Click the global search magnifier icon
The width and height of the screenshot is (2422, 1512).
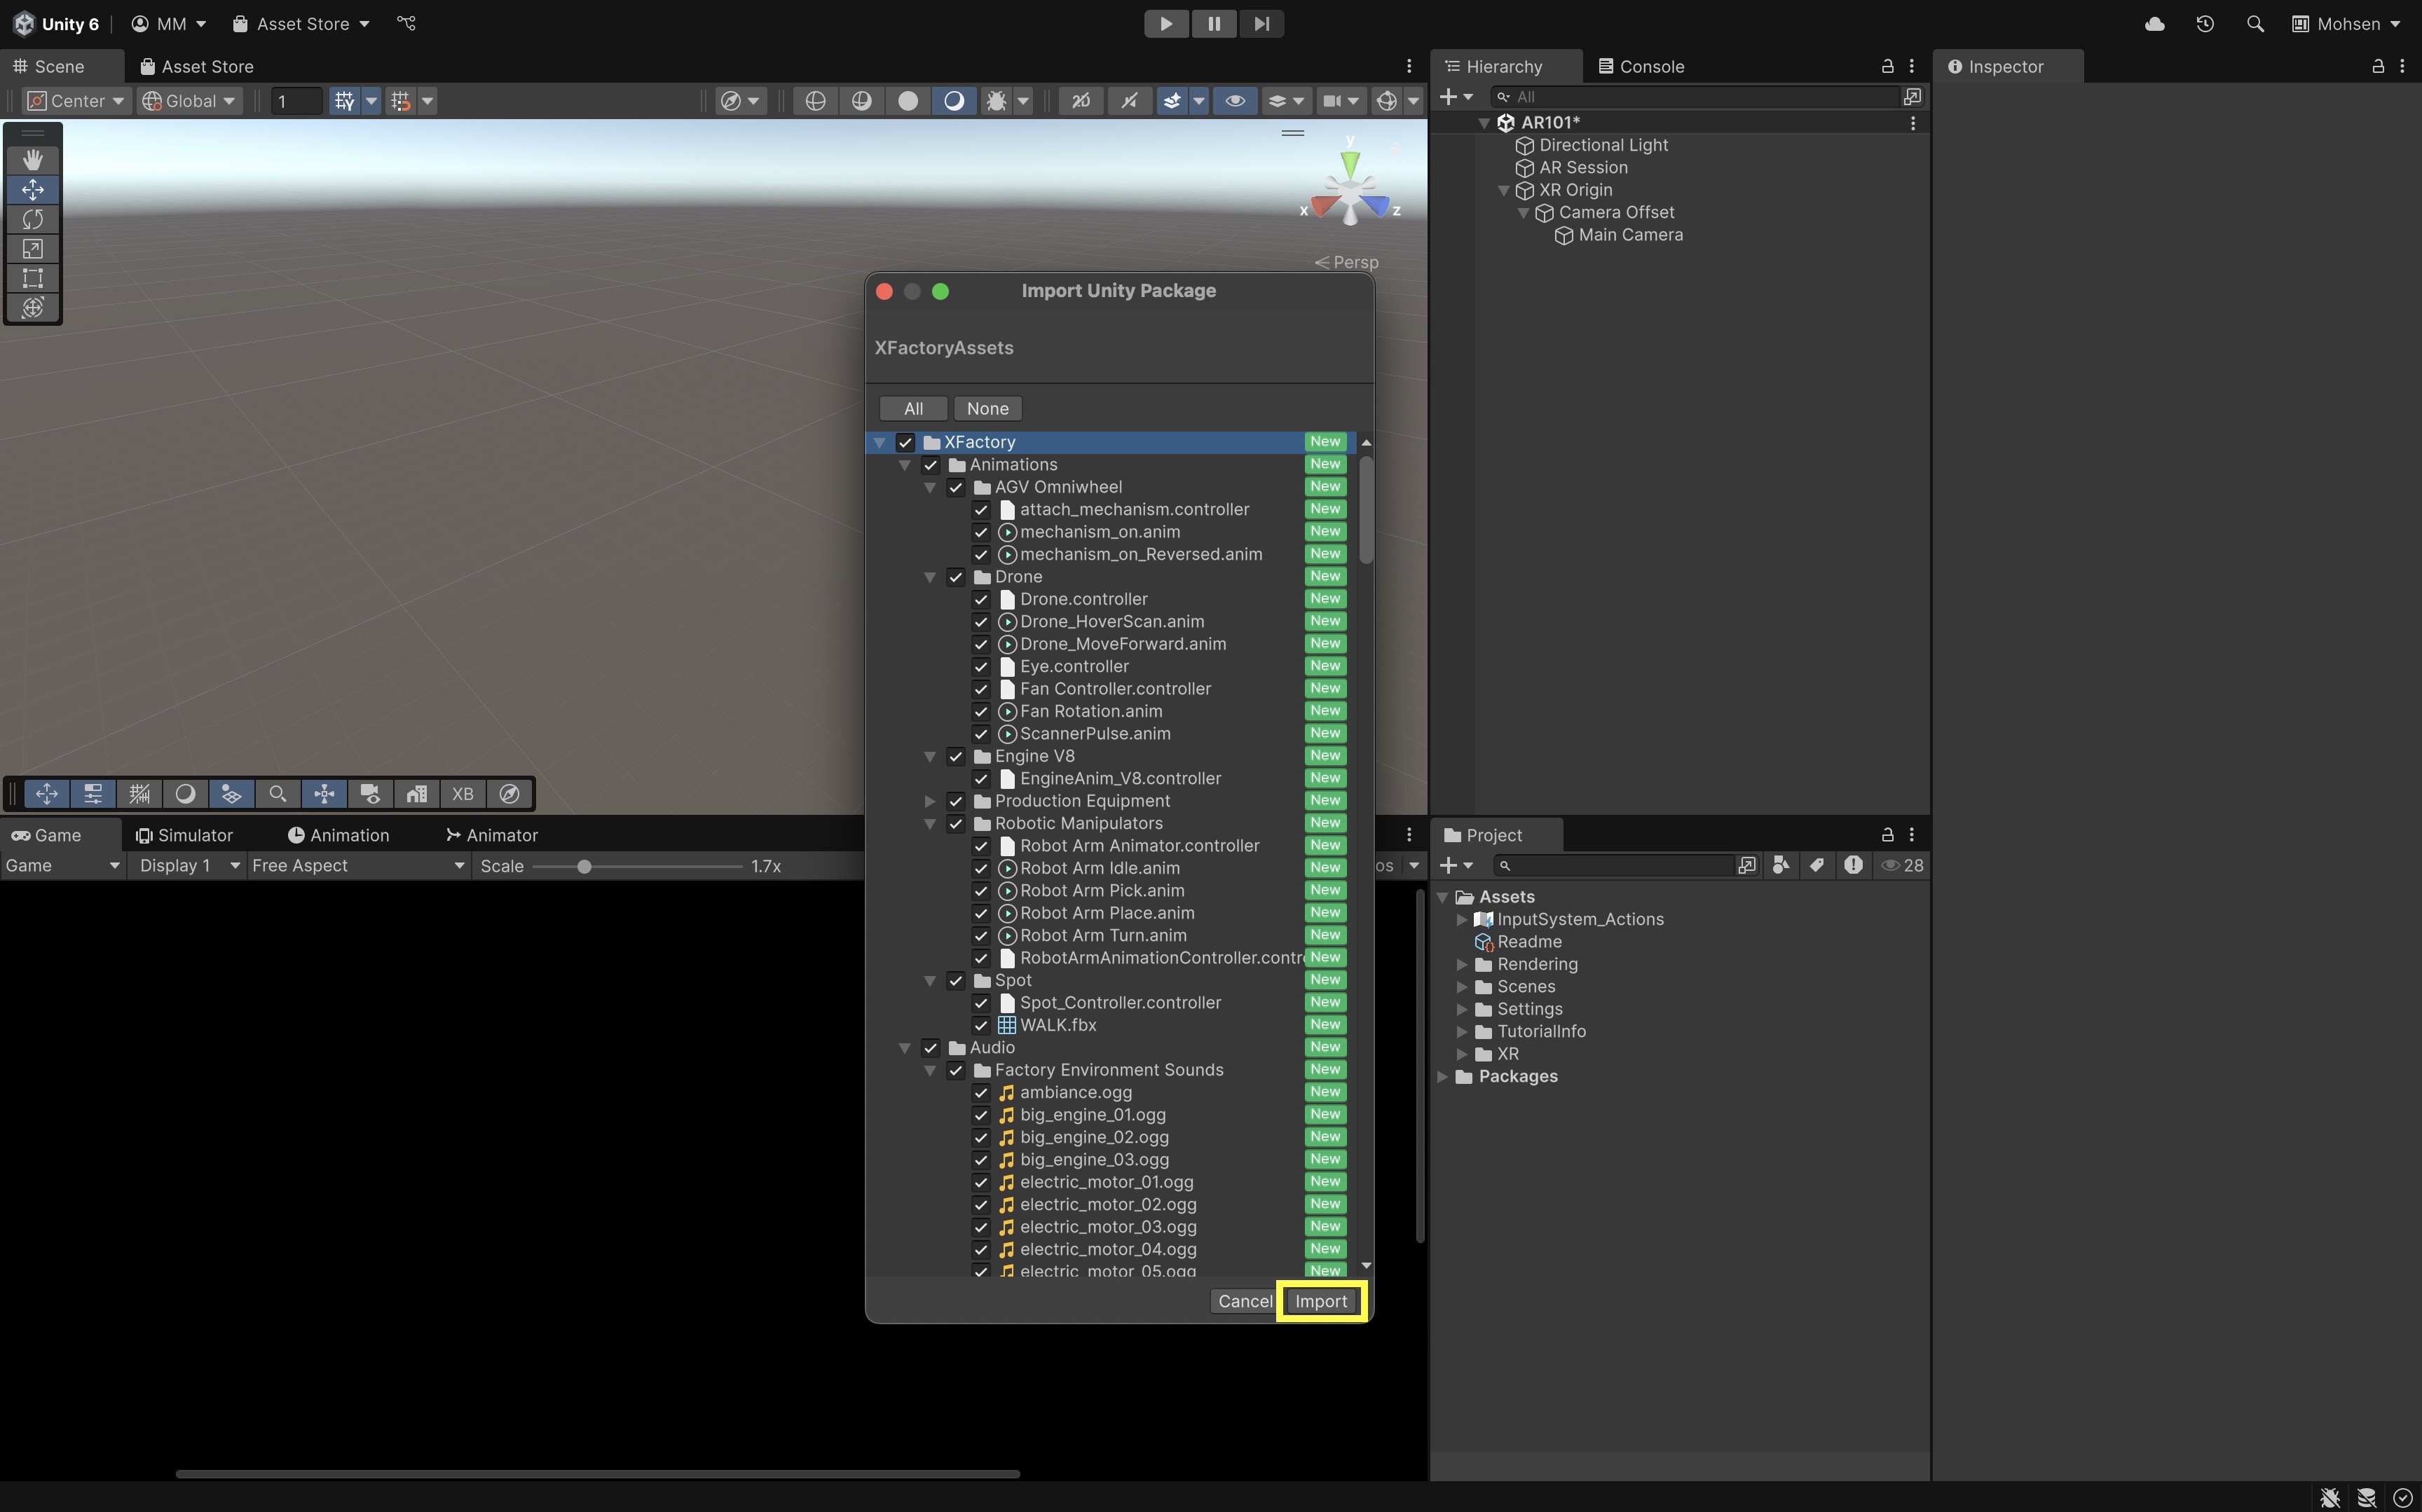coord(2255,24)
